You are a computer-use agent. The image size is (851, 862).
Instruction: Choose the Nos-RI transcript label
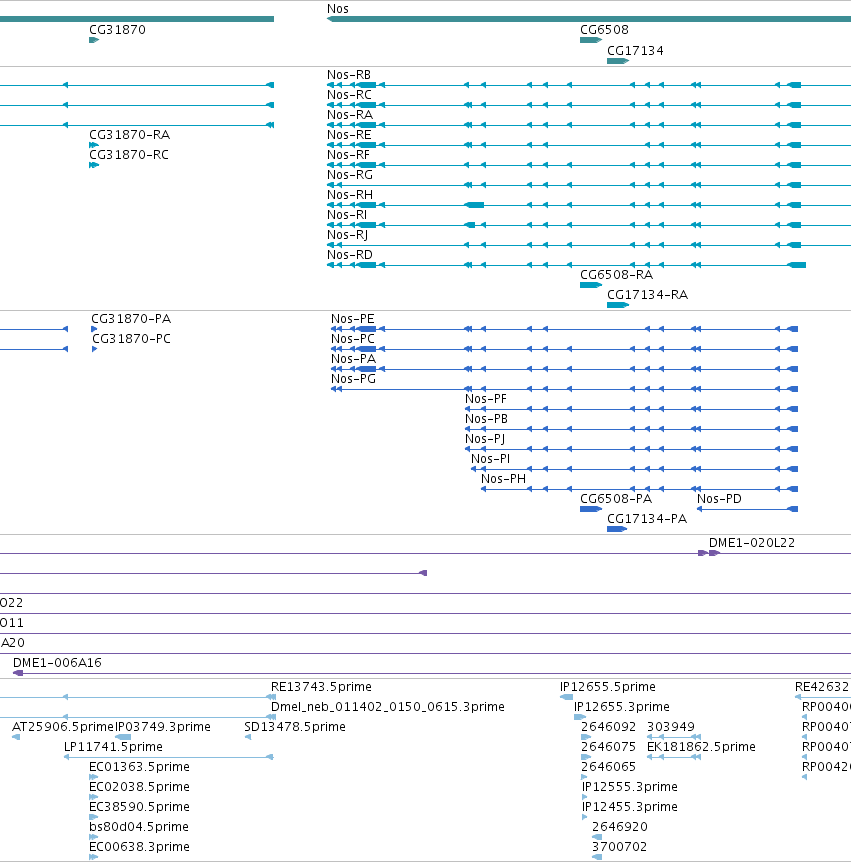coord(347,214)
